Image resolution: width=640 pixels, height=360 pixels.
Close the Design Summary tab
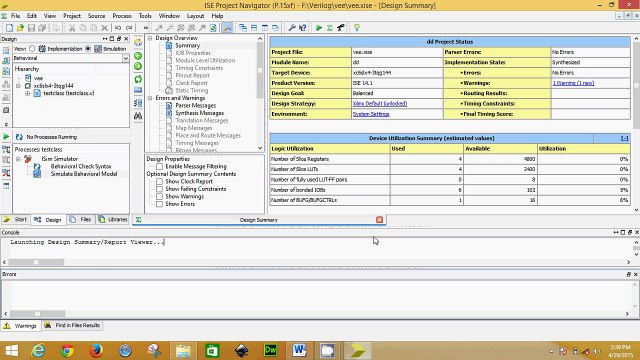(x=379, y=220)
